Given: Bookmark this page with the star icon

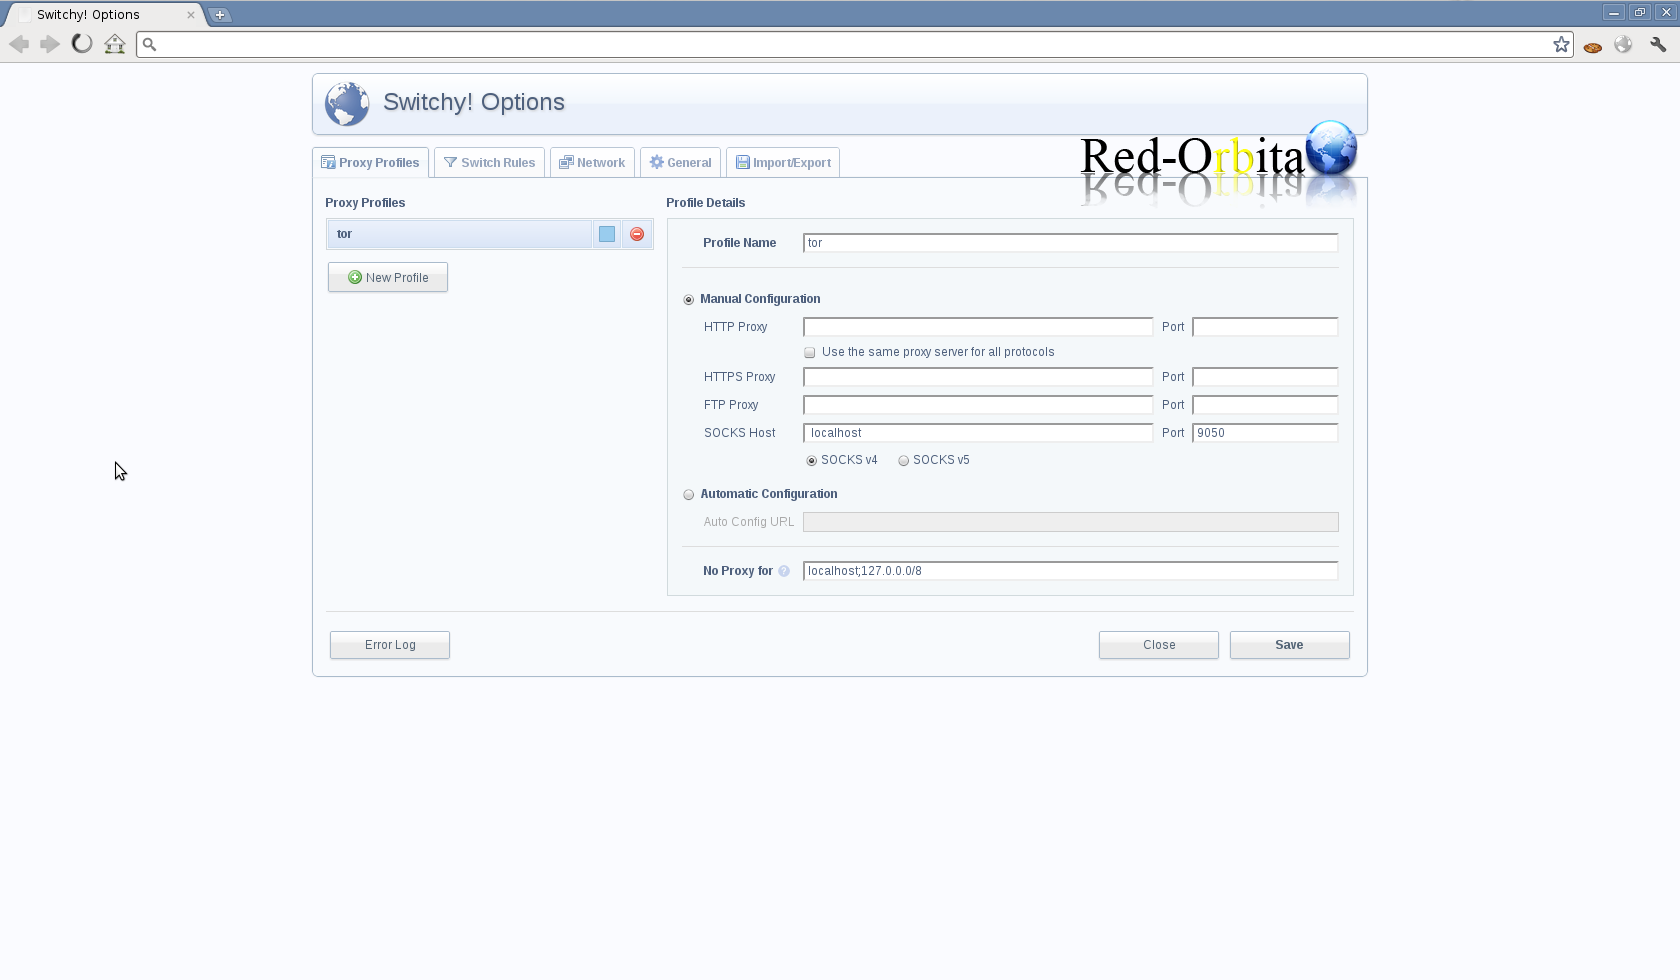Looking at the screenshot, I should click(x=1561, y=44).
